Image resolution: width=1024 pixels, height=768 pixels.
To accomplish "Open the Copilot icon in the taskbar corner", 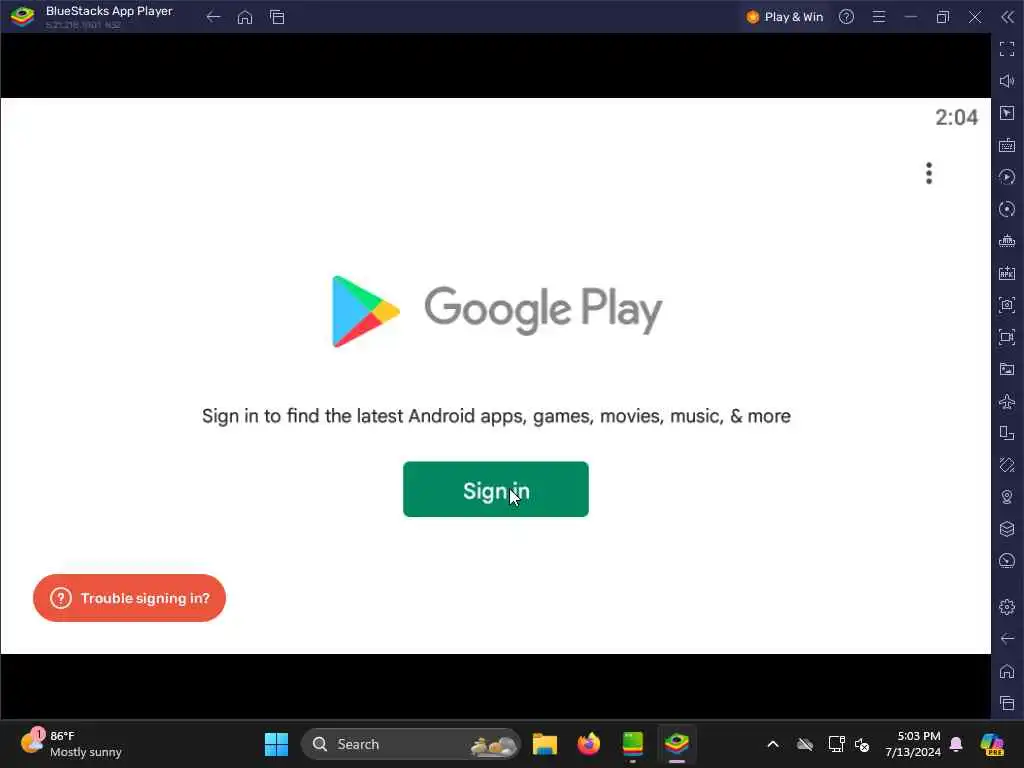I will (992, 744).
